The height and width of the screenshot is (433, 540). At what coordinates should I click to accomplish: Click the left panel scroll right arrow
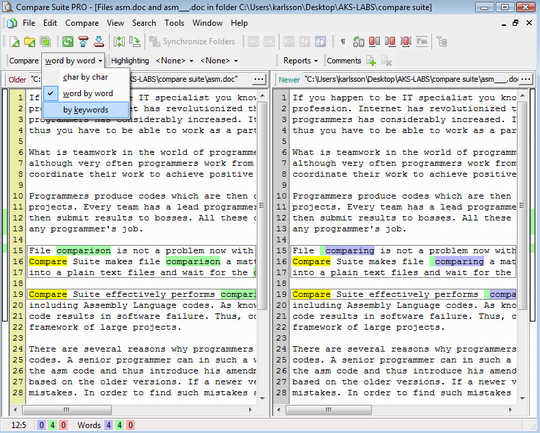pyautogui.click(x=250, y=410)
